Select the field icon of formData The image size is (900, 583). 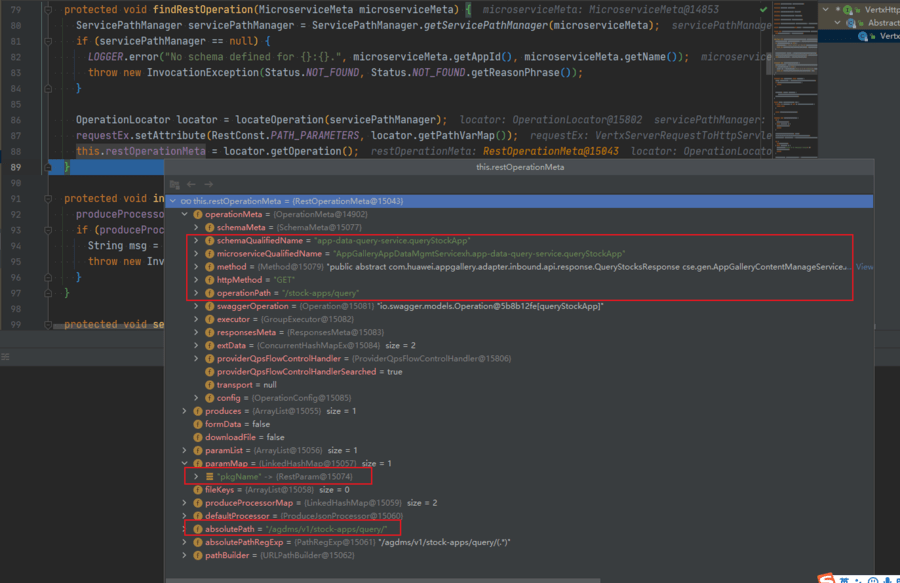[198, 425]
